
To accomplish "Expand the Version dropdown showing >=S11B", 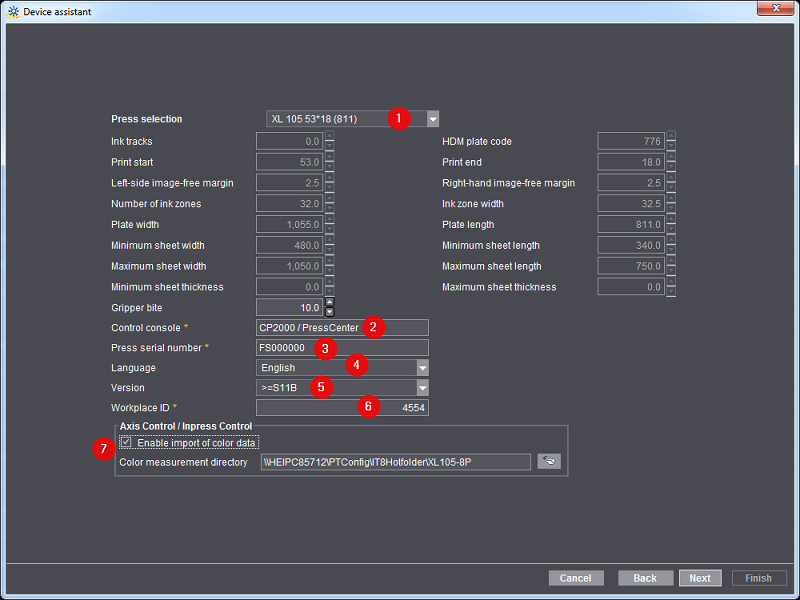I will tap(422, 387).
